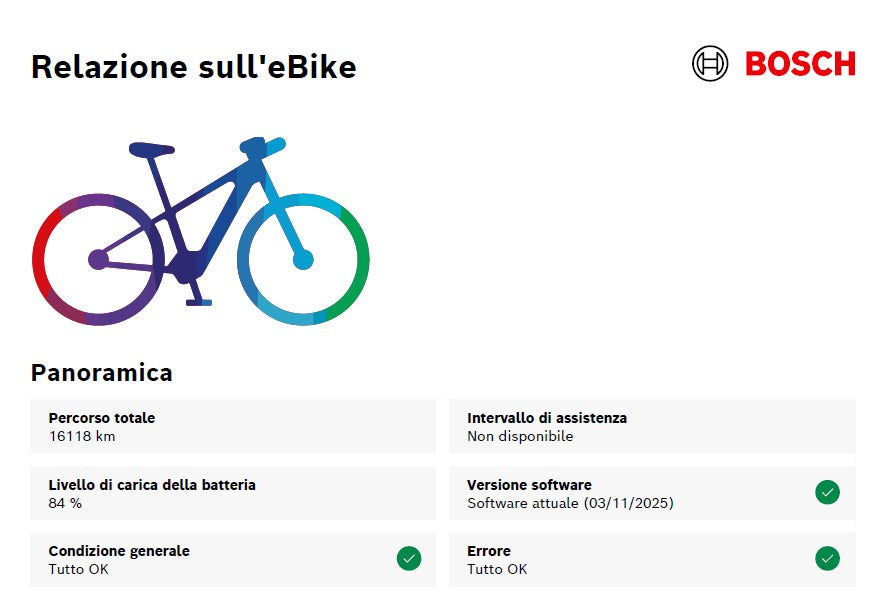
Task: Click the Relazione sull'eBike page title
Action: point(194,67)
